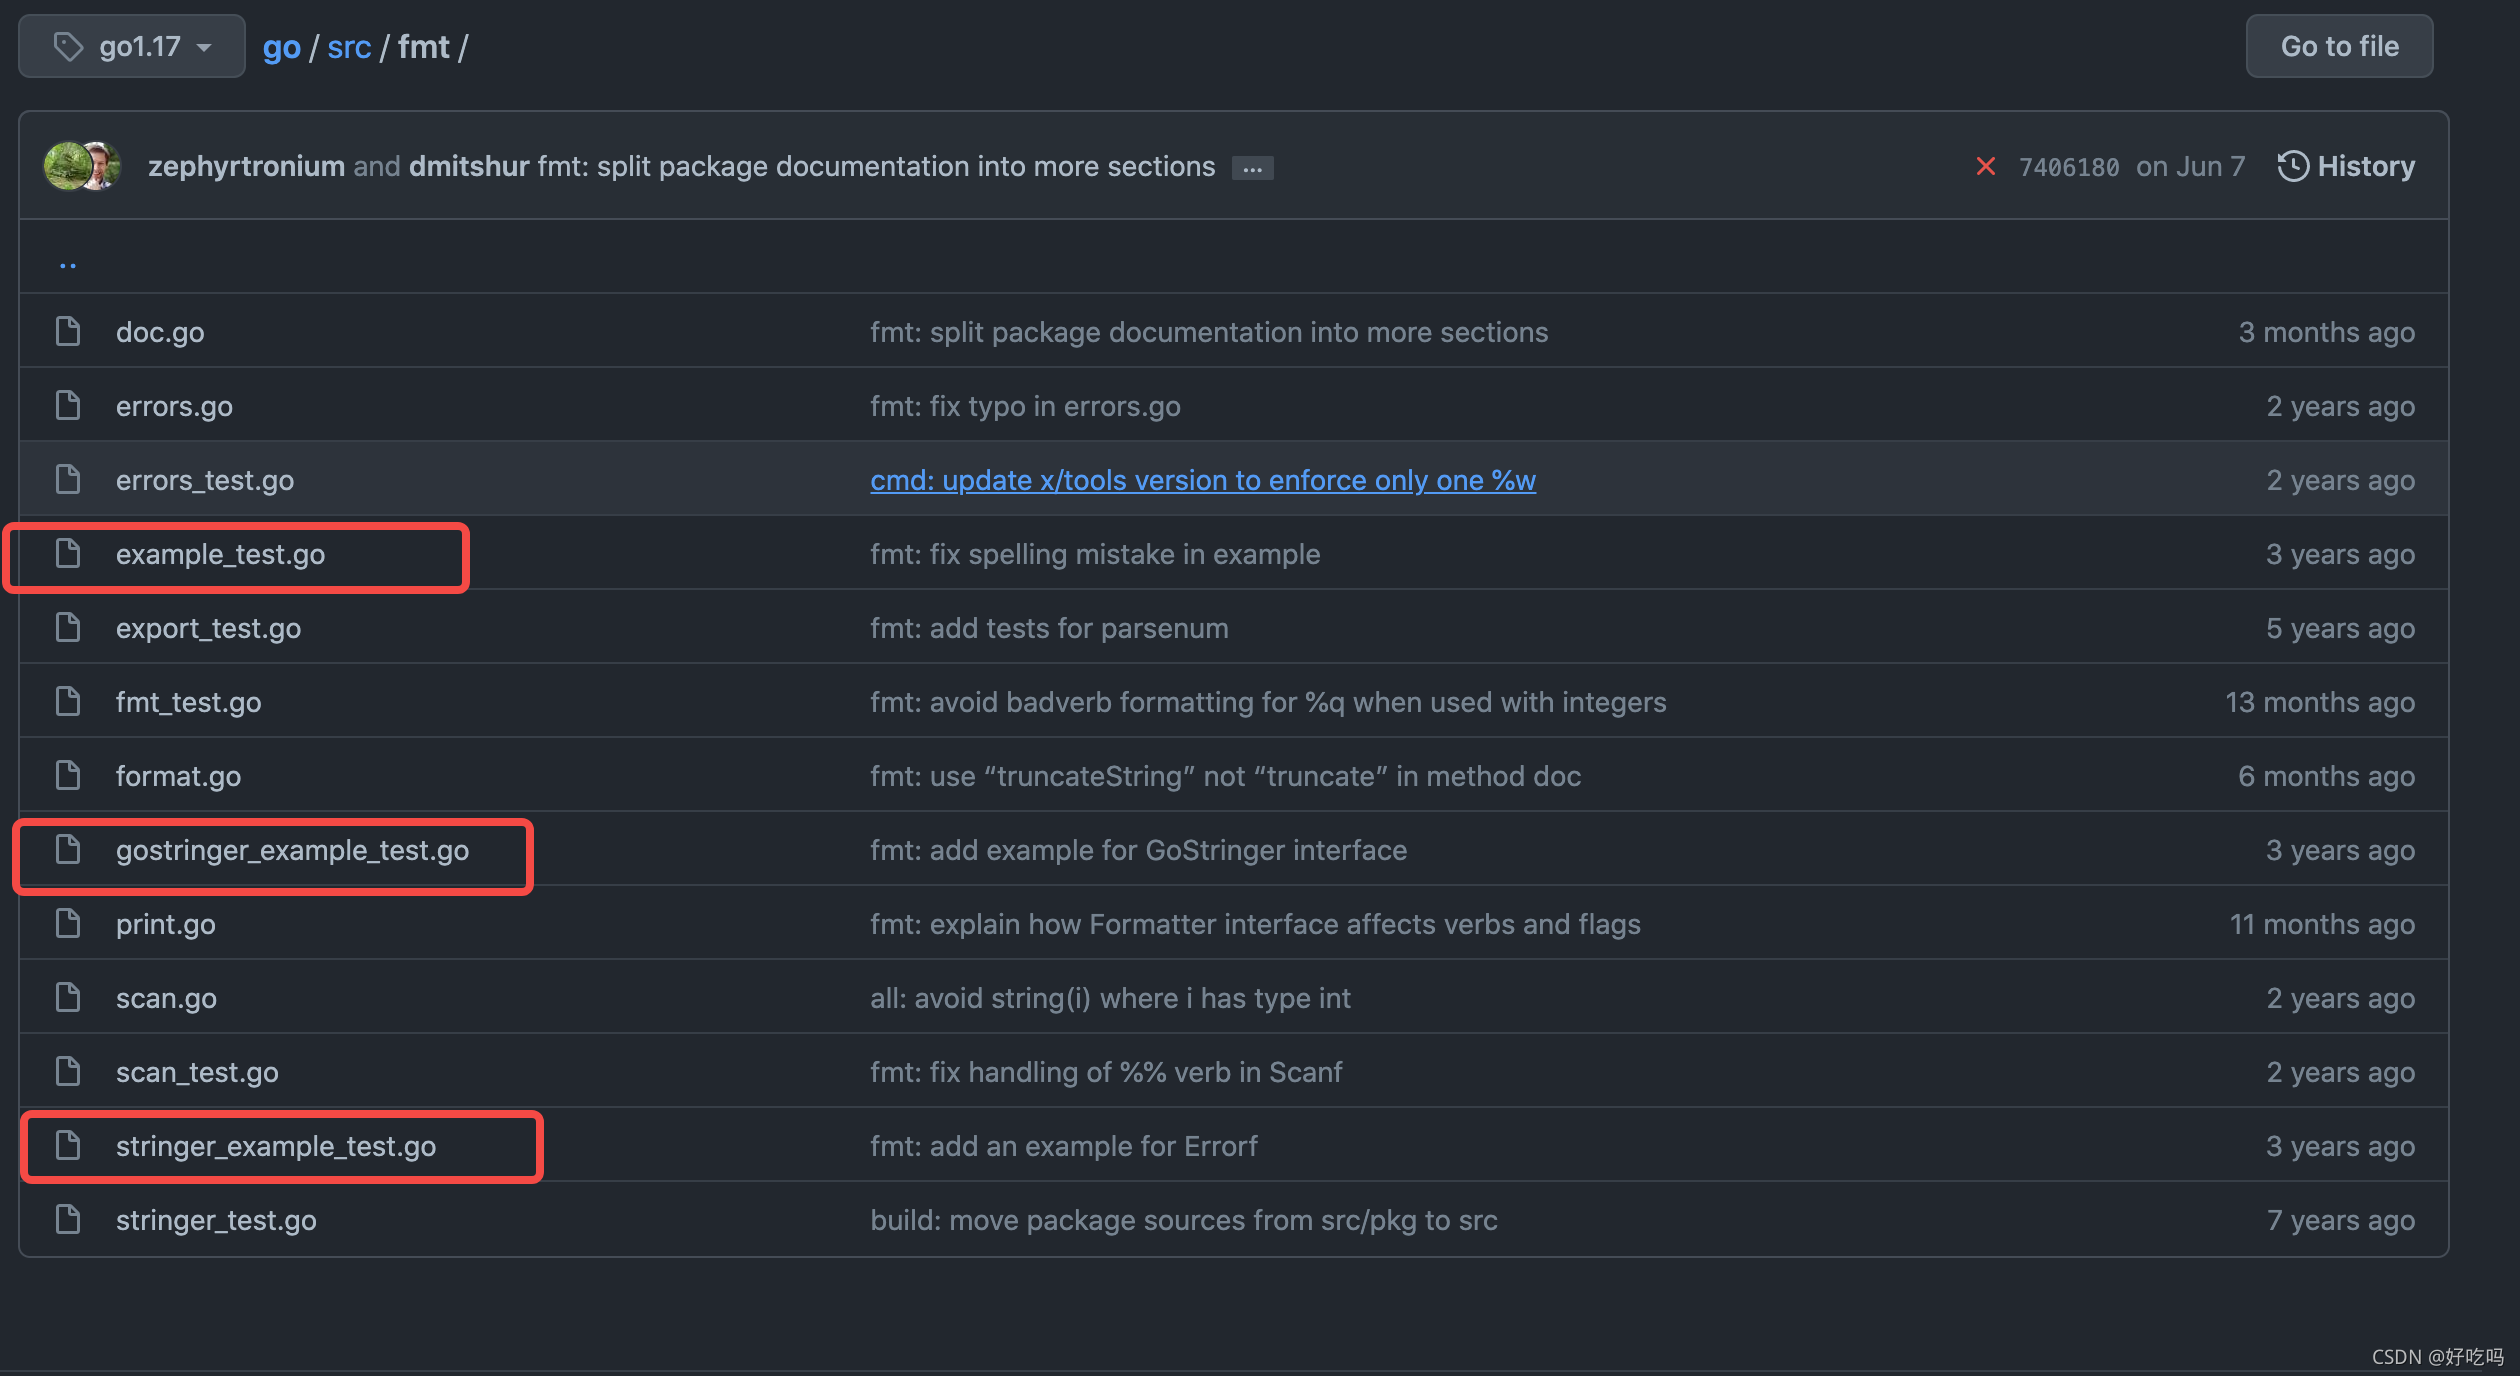Open the x/tools %w commit link
The width and height of the screenshot is (2520, 1376).
(1202, 480)
